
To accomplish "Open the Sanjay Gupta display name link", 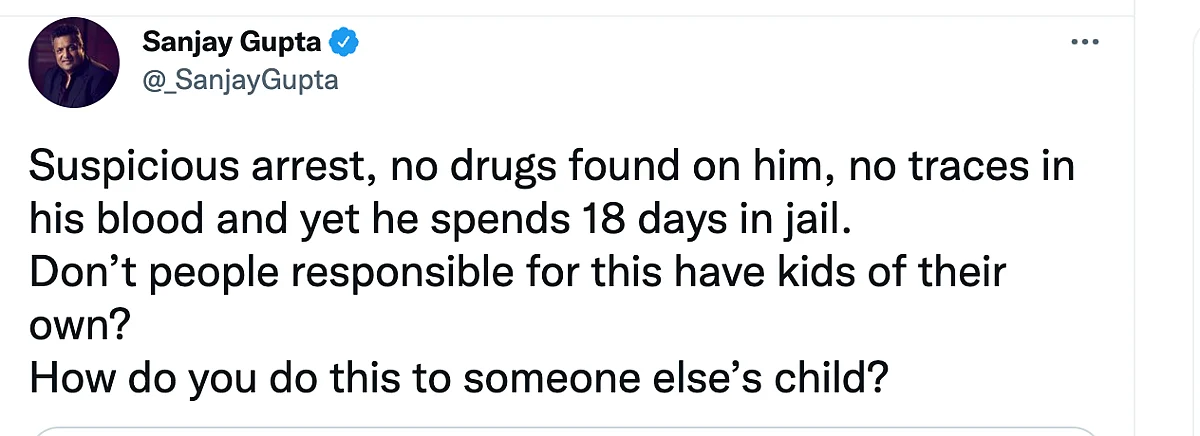I will pyautogui.click(x=233, y=43).
